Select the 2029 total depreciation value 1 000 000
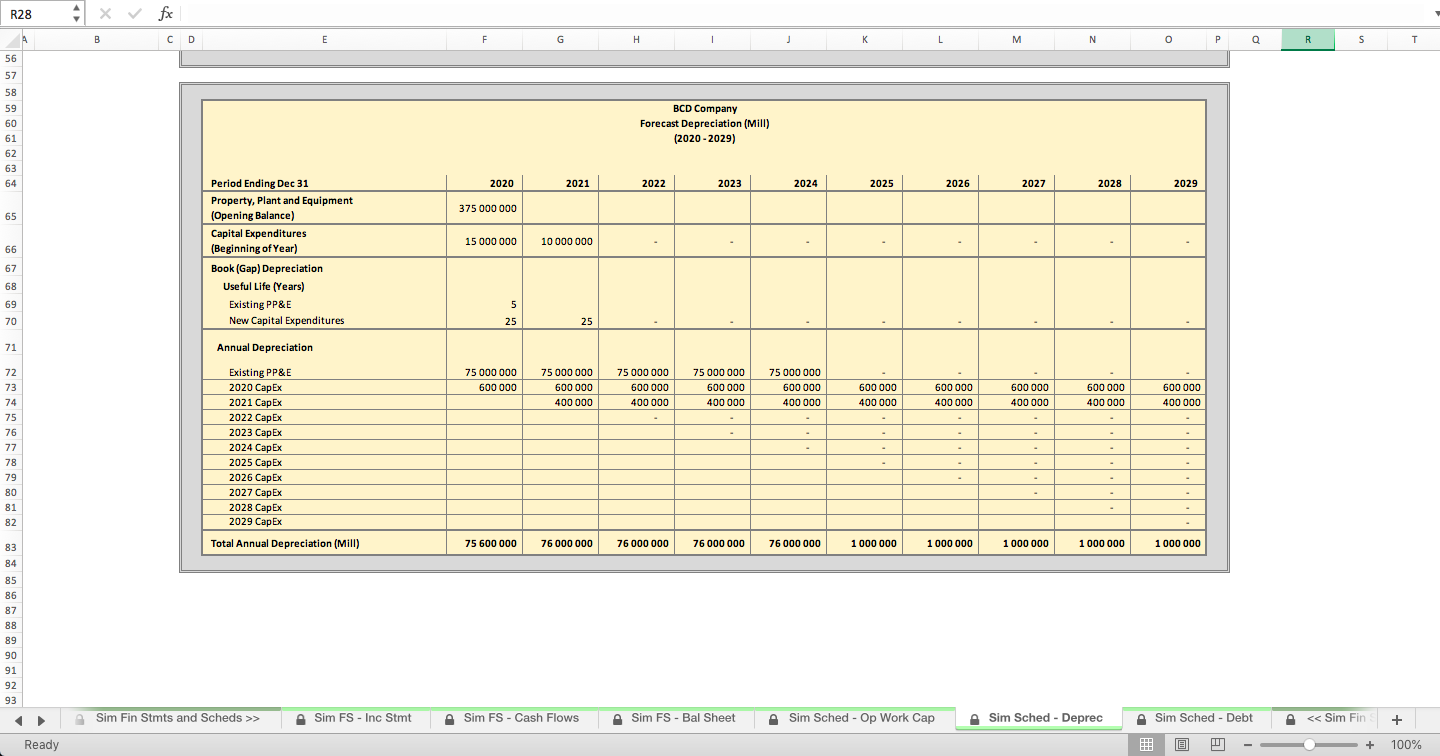This screenshot has width=1440, height=756. (1168, 543)
